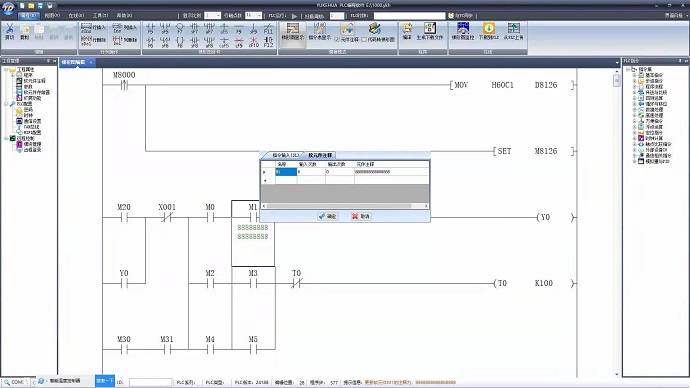Screen dimensions: 690x388
Task: Open the second menu in the menu bar
Action: coord(52,15)
